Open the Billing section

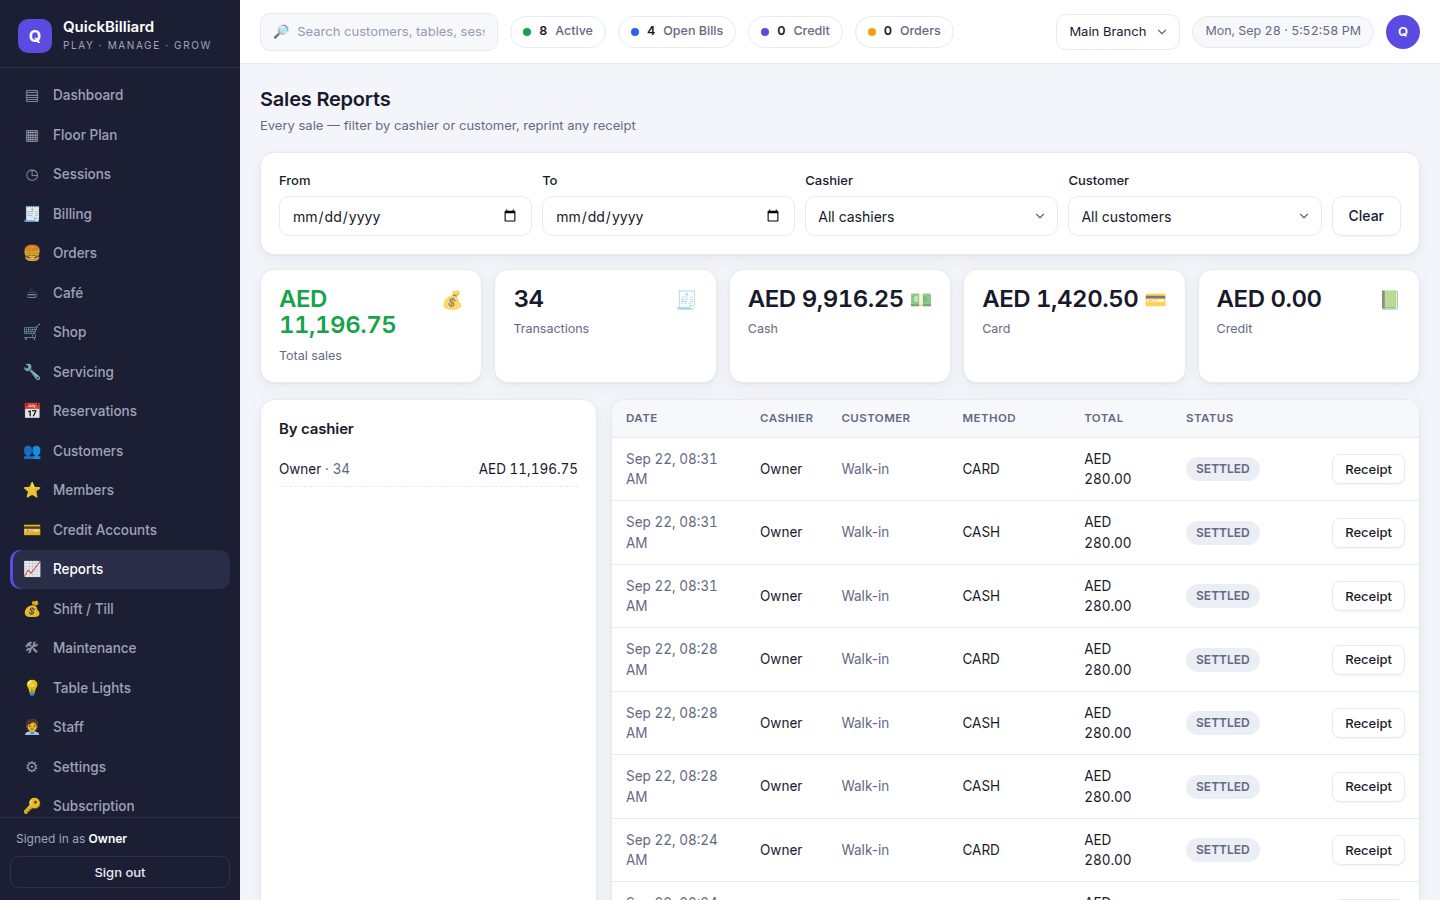click(120, 214)
